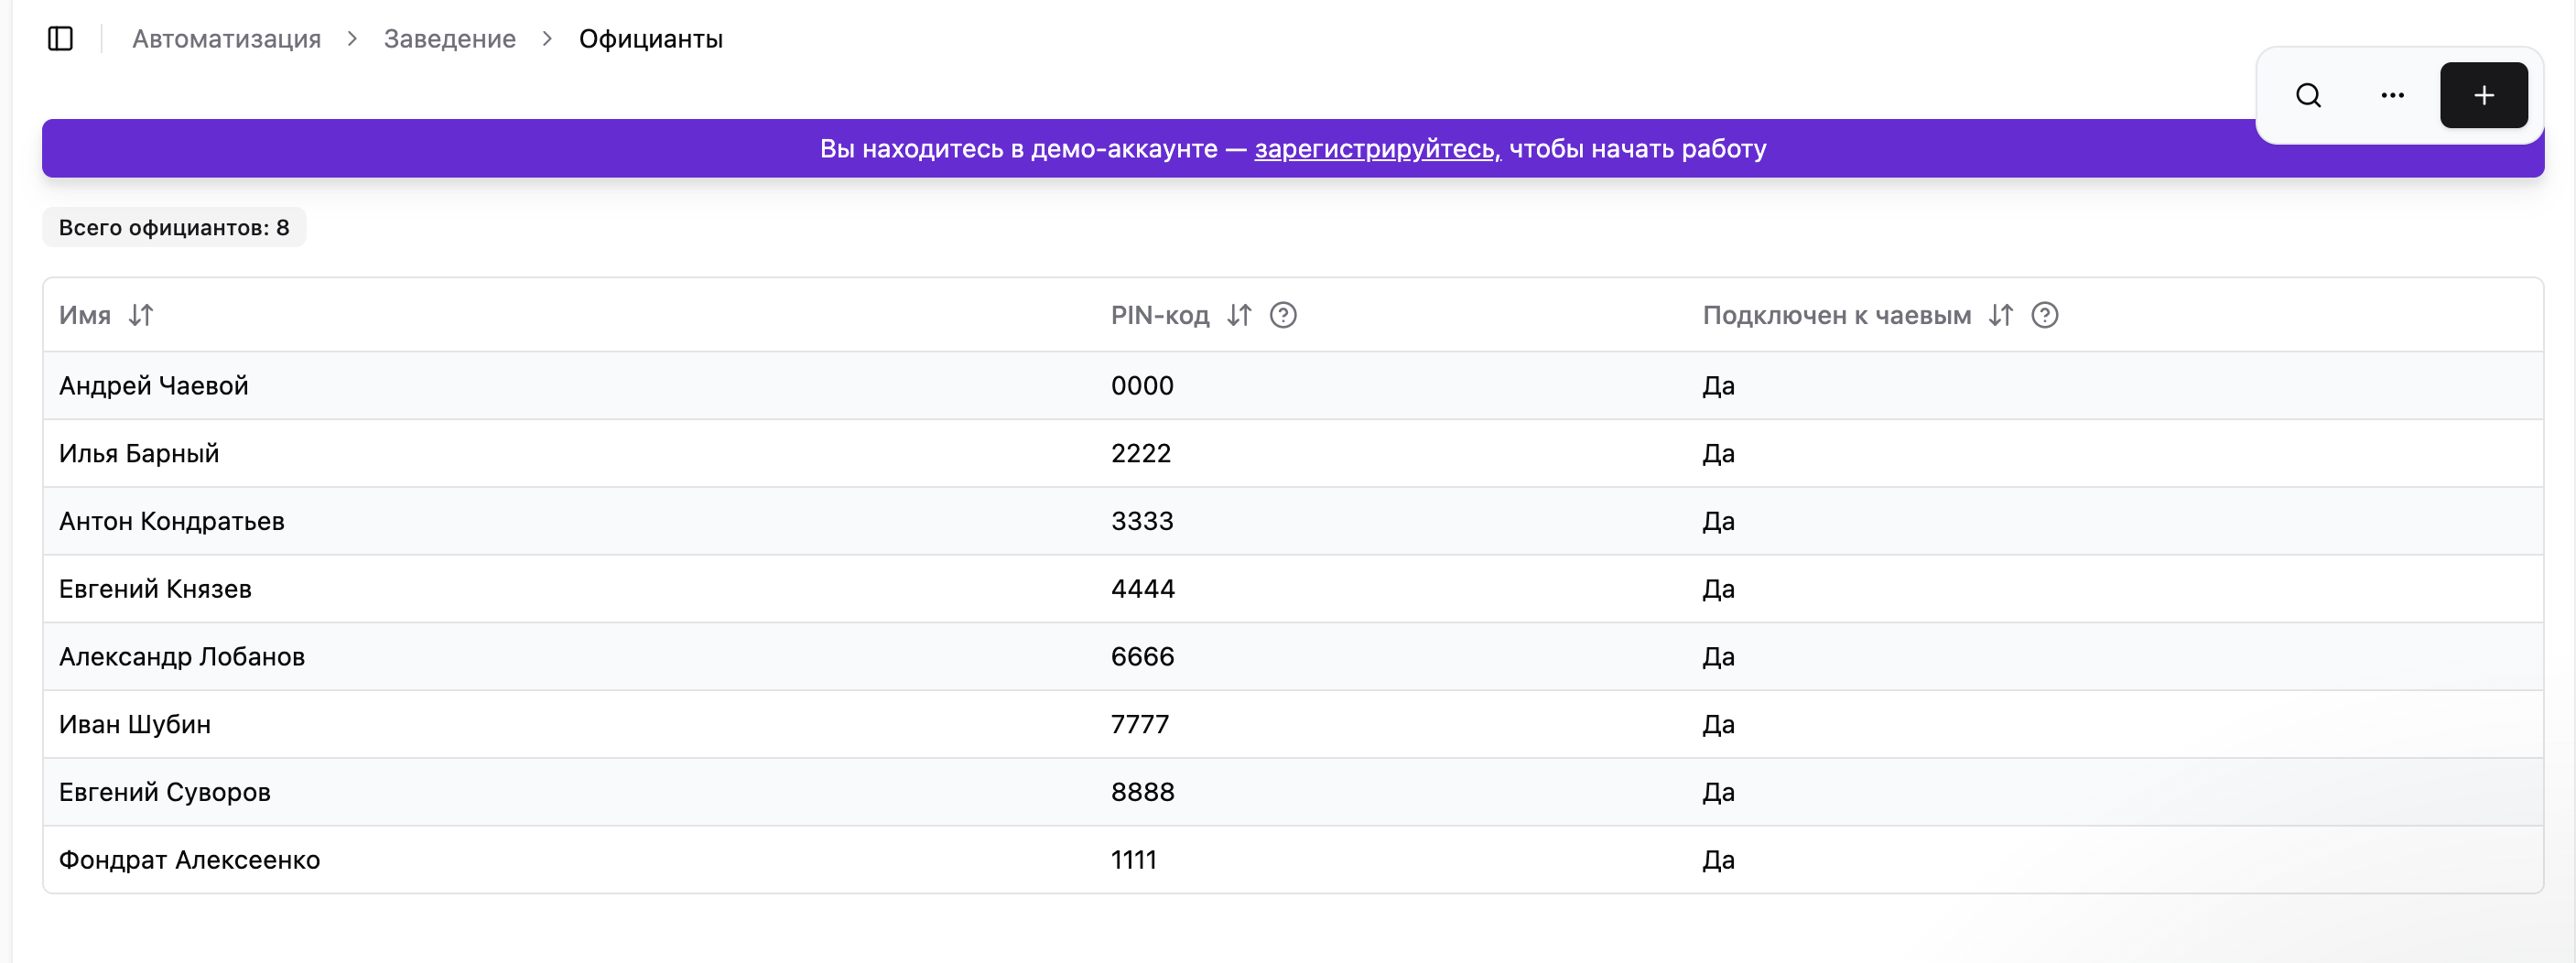Toggle the sidebar panel icon
The height and width of the screenshot is (963, 2576).
coord(60,39)
